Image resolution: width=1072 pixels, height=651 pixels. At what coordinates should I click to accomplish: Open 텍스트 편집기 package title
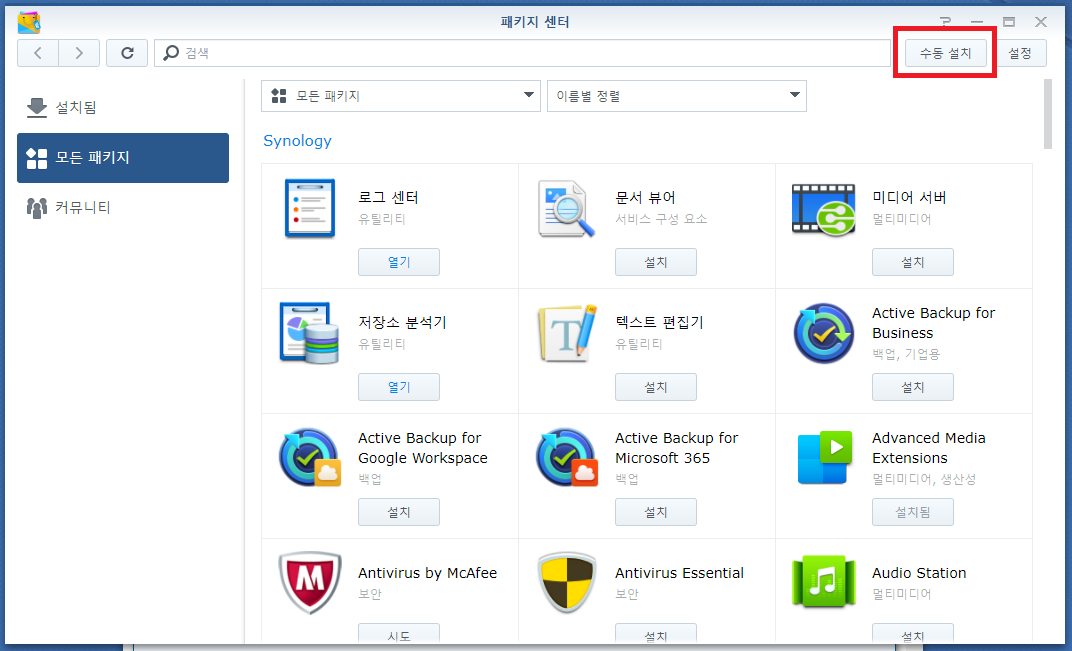[x=659, y=323]
